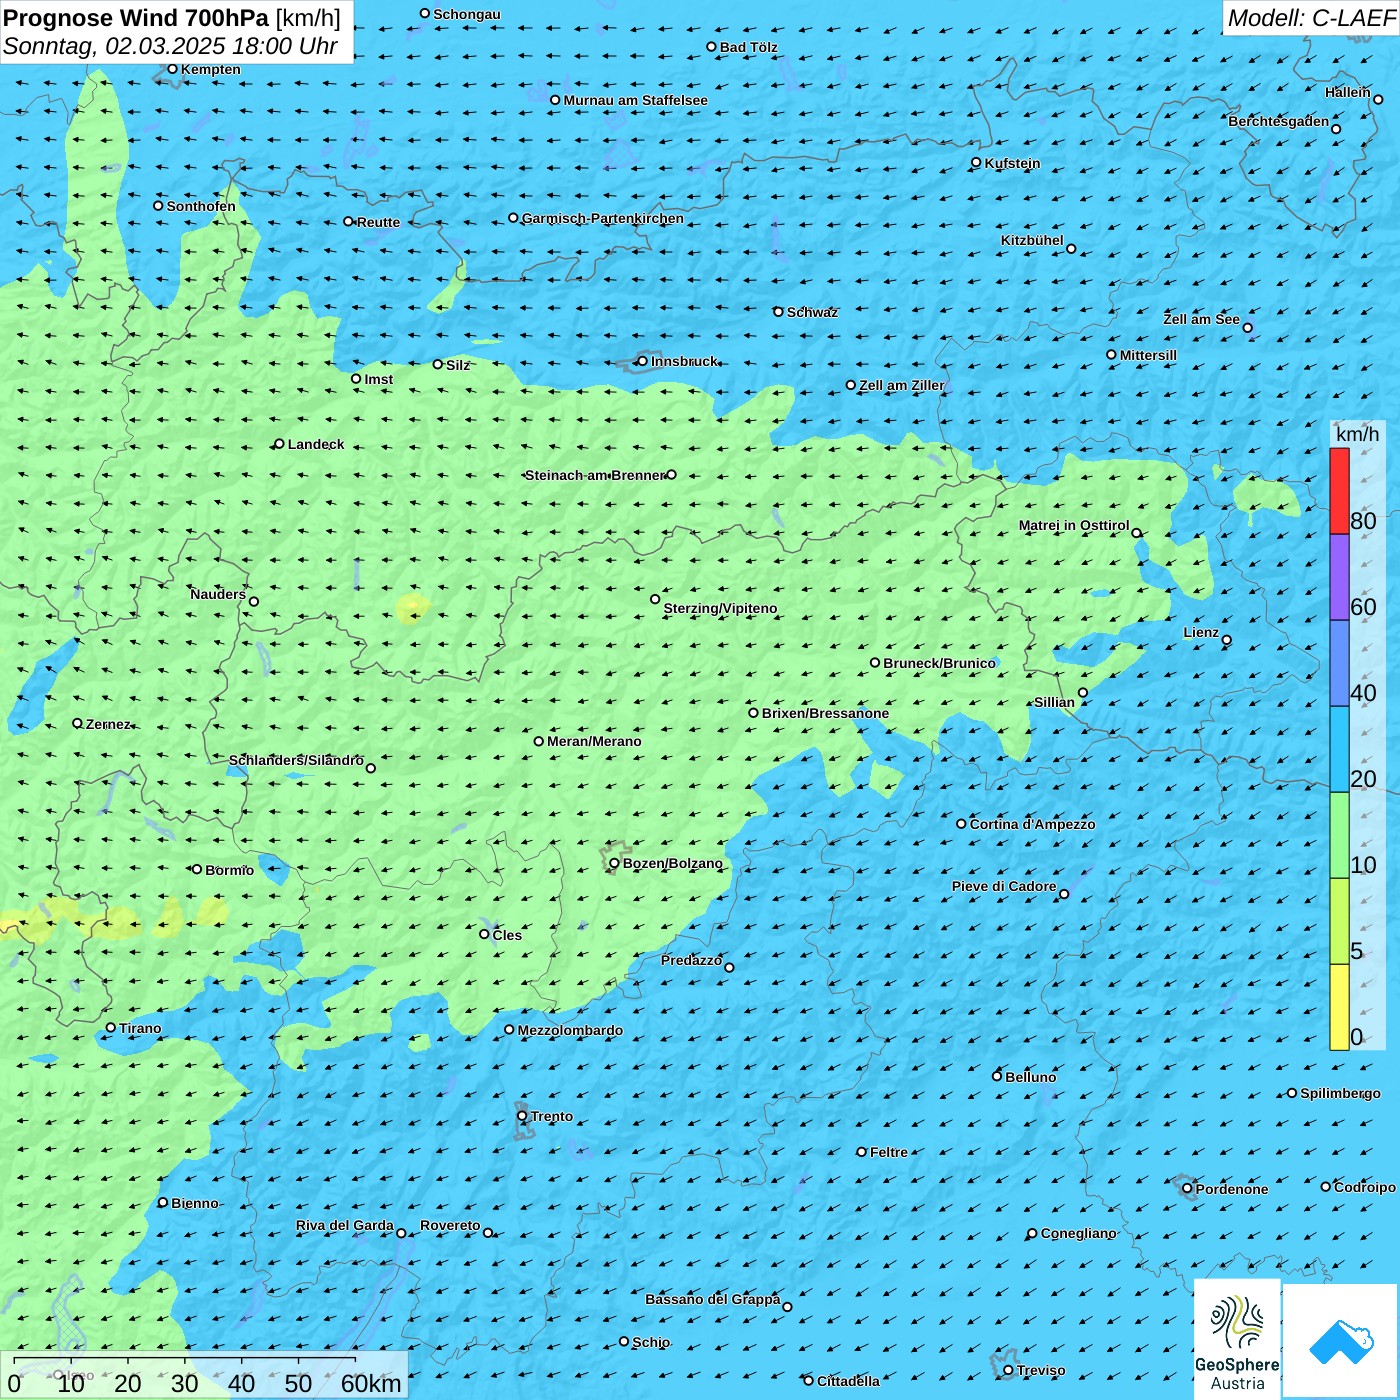Click the GeoSphere Austria logo
The width and height of the screenshot is (1400, 1400).
[x=1237, y=1338]
